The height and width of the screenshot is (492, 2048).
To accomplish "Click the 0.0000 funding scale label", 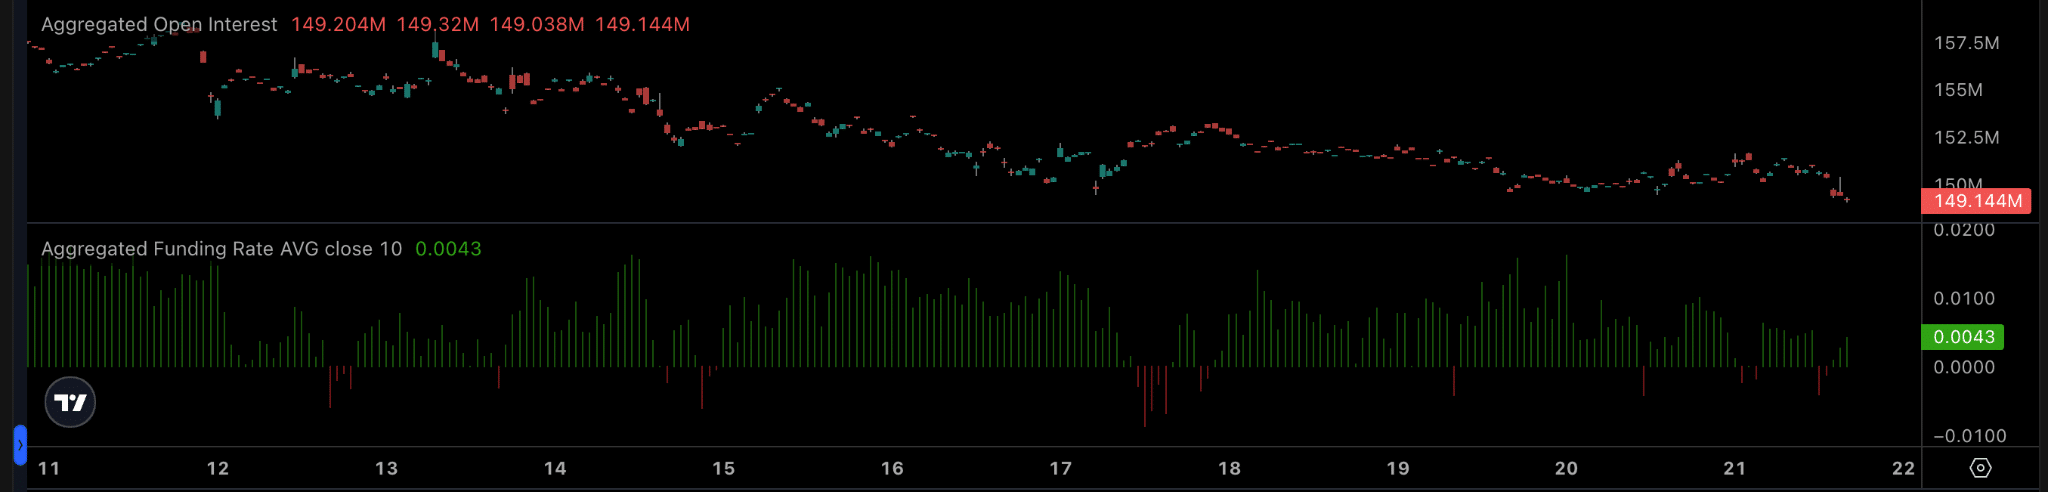I will (x=1964, y=367).
